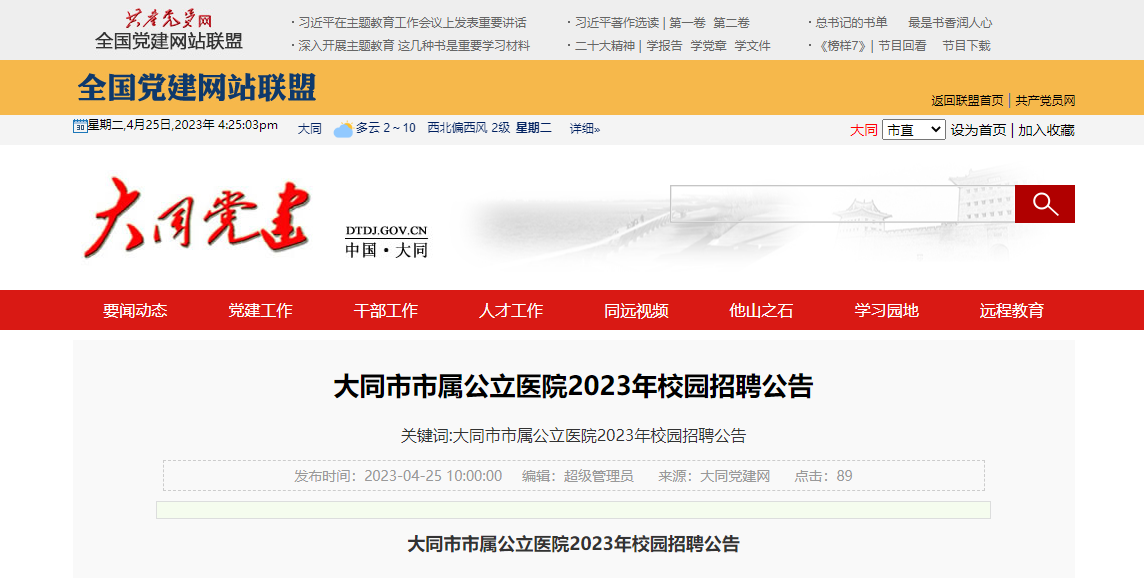The height and width of the screenshot is (578, 1144).
Task: Click the 大同 city name in weather bar
Action: (309, 128)
